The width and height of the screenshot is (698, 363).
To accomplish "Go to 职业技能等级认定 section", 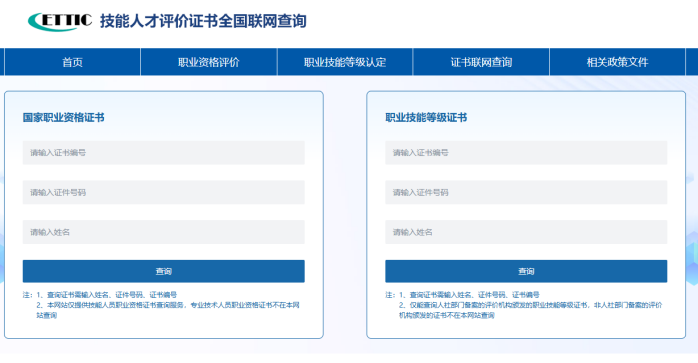I will click(x=345, y=62).
